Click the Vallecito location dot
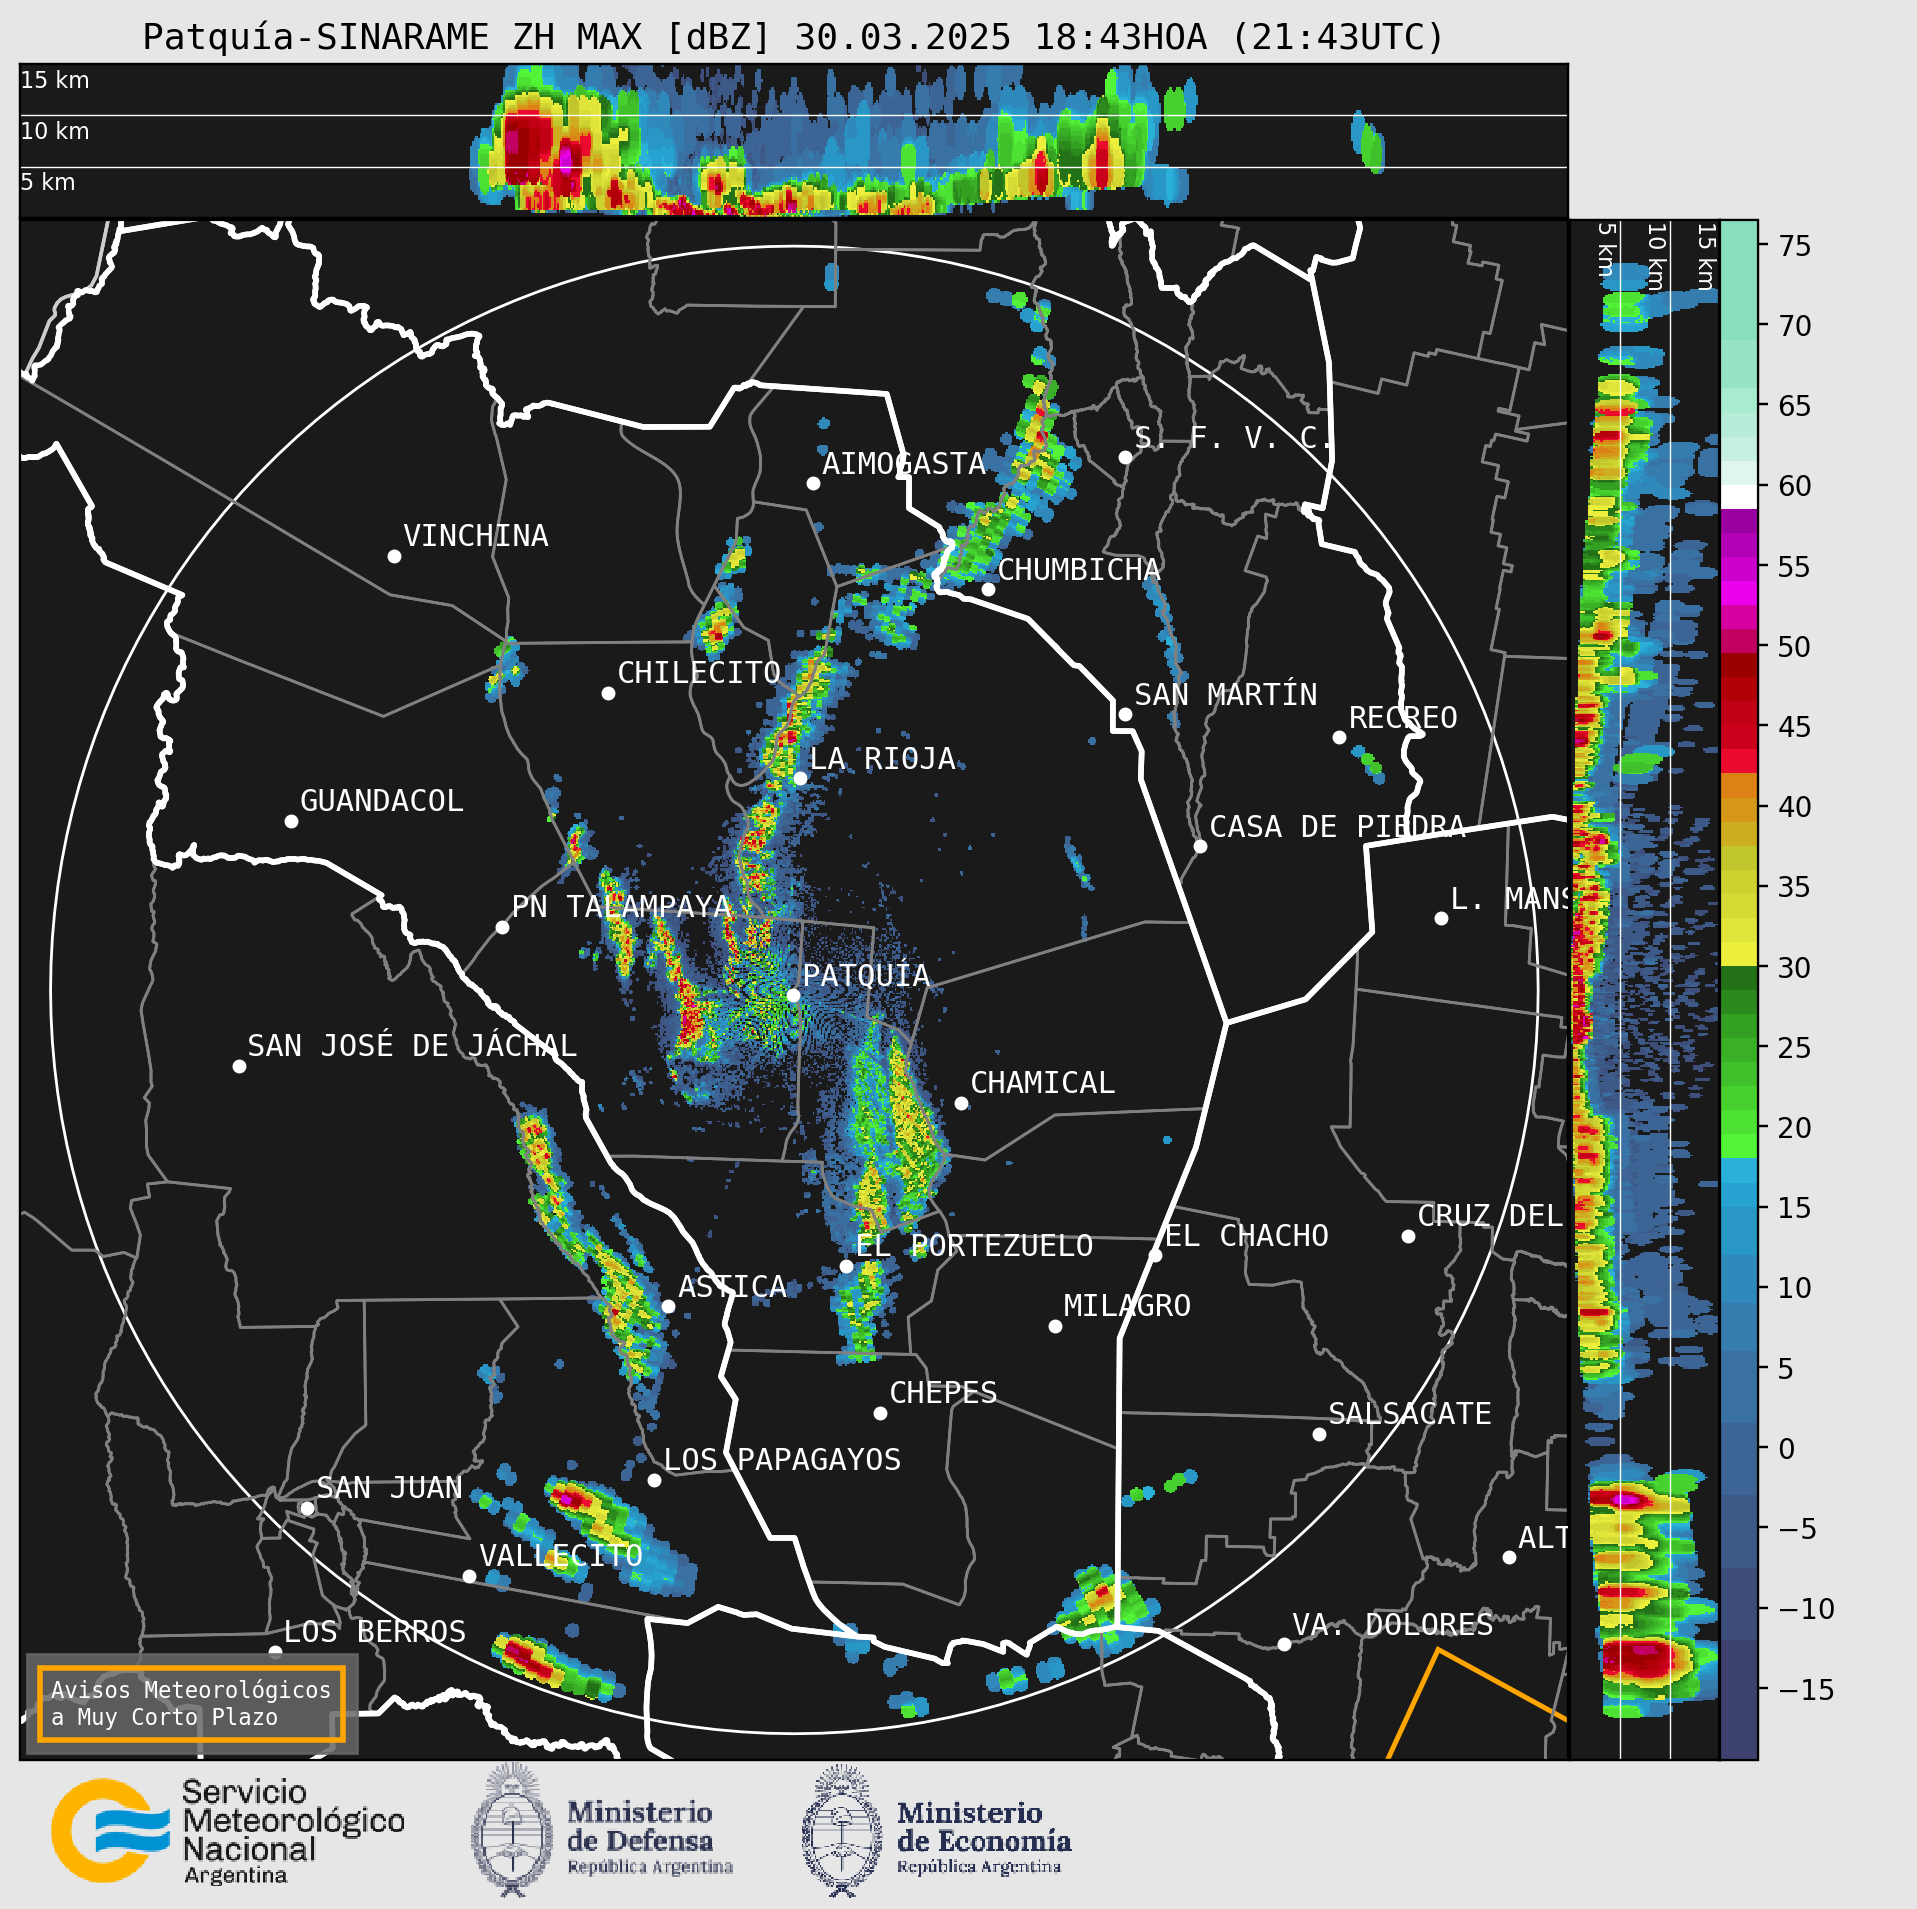Screen dimensions: 1917x1909 469,1576
